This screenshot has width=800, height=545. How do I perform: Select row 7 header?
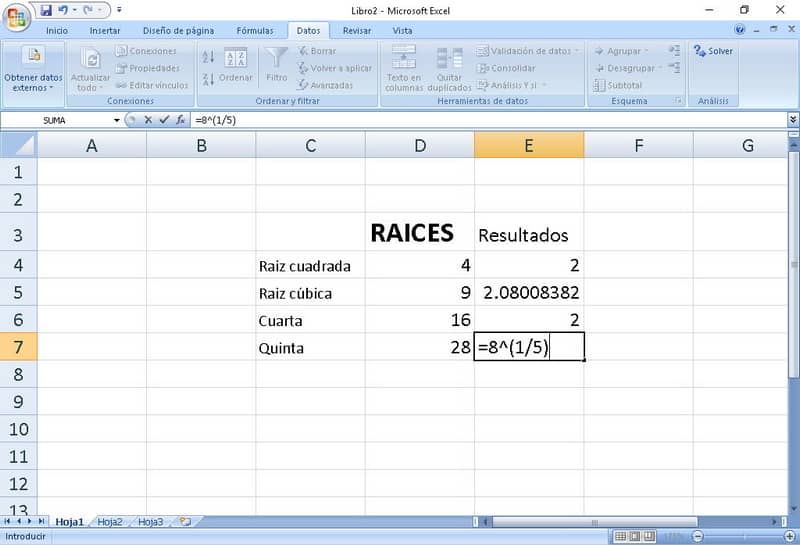point(18,347)
